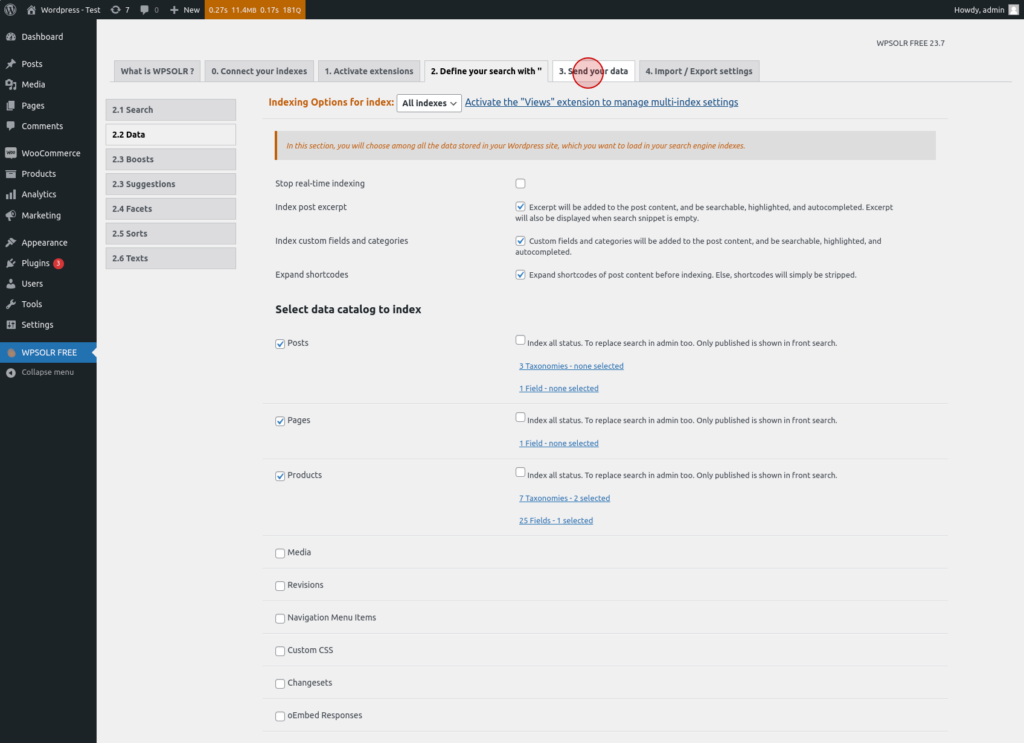
Task: Go to 4. Import / Export settings tab
Action: click(x=699, y=71)
